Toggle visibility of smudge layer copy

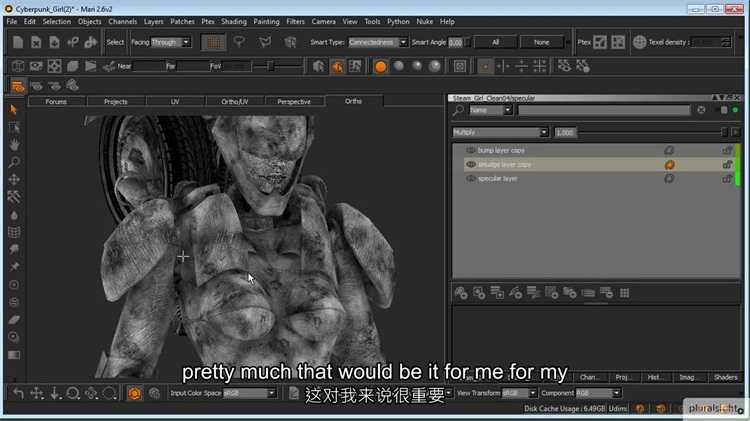pos(471,164)
